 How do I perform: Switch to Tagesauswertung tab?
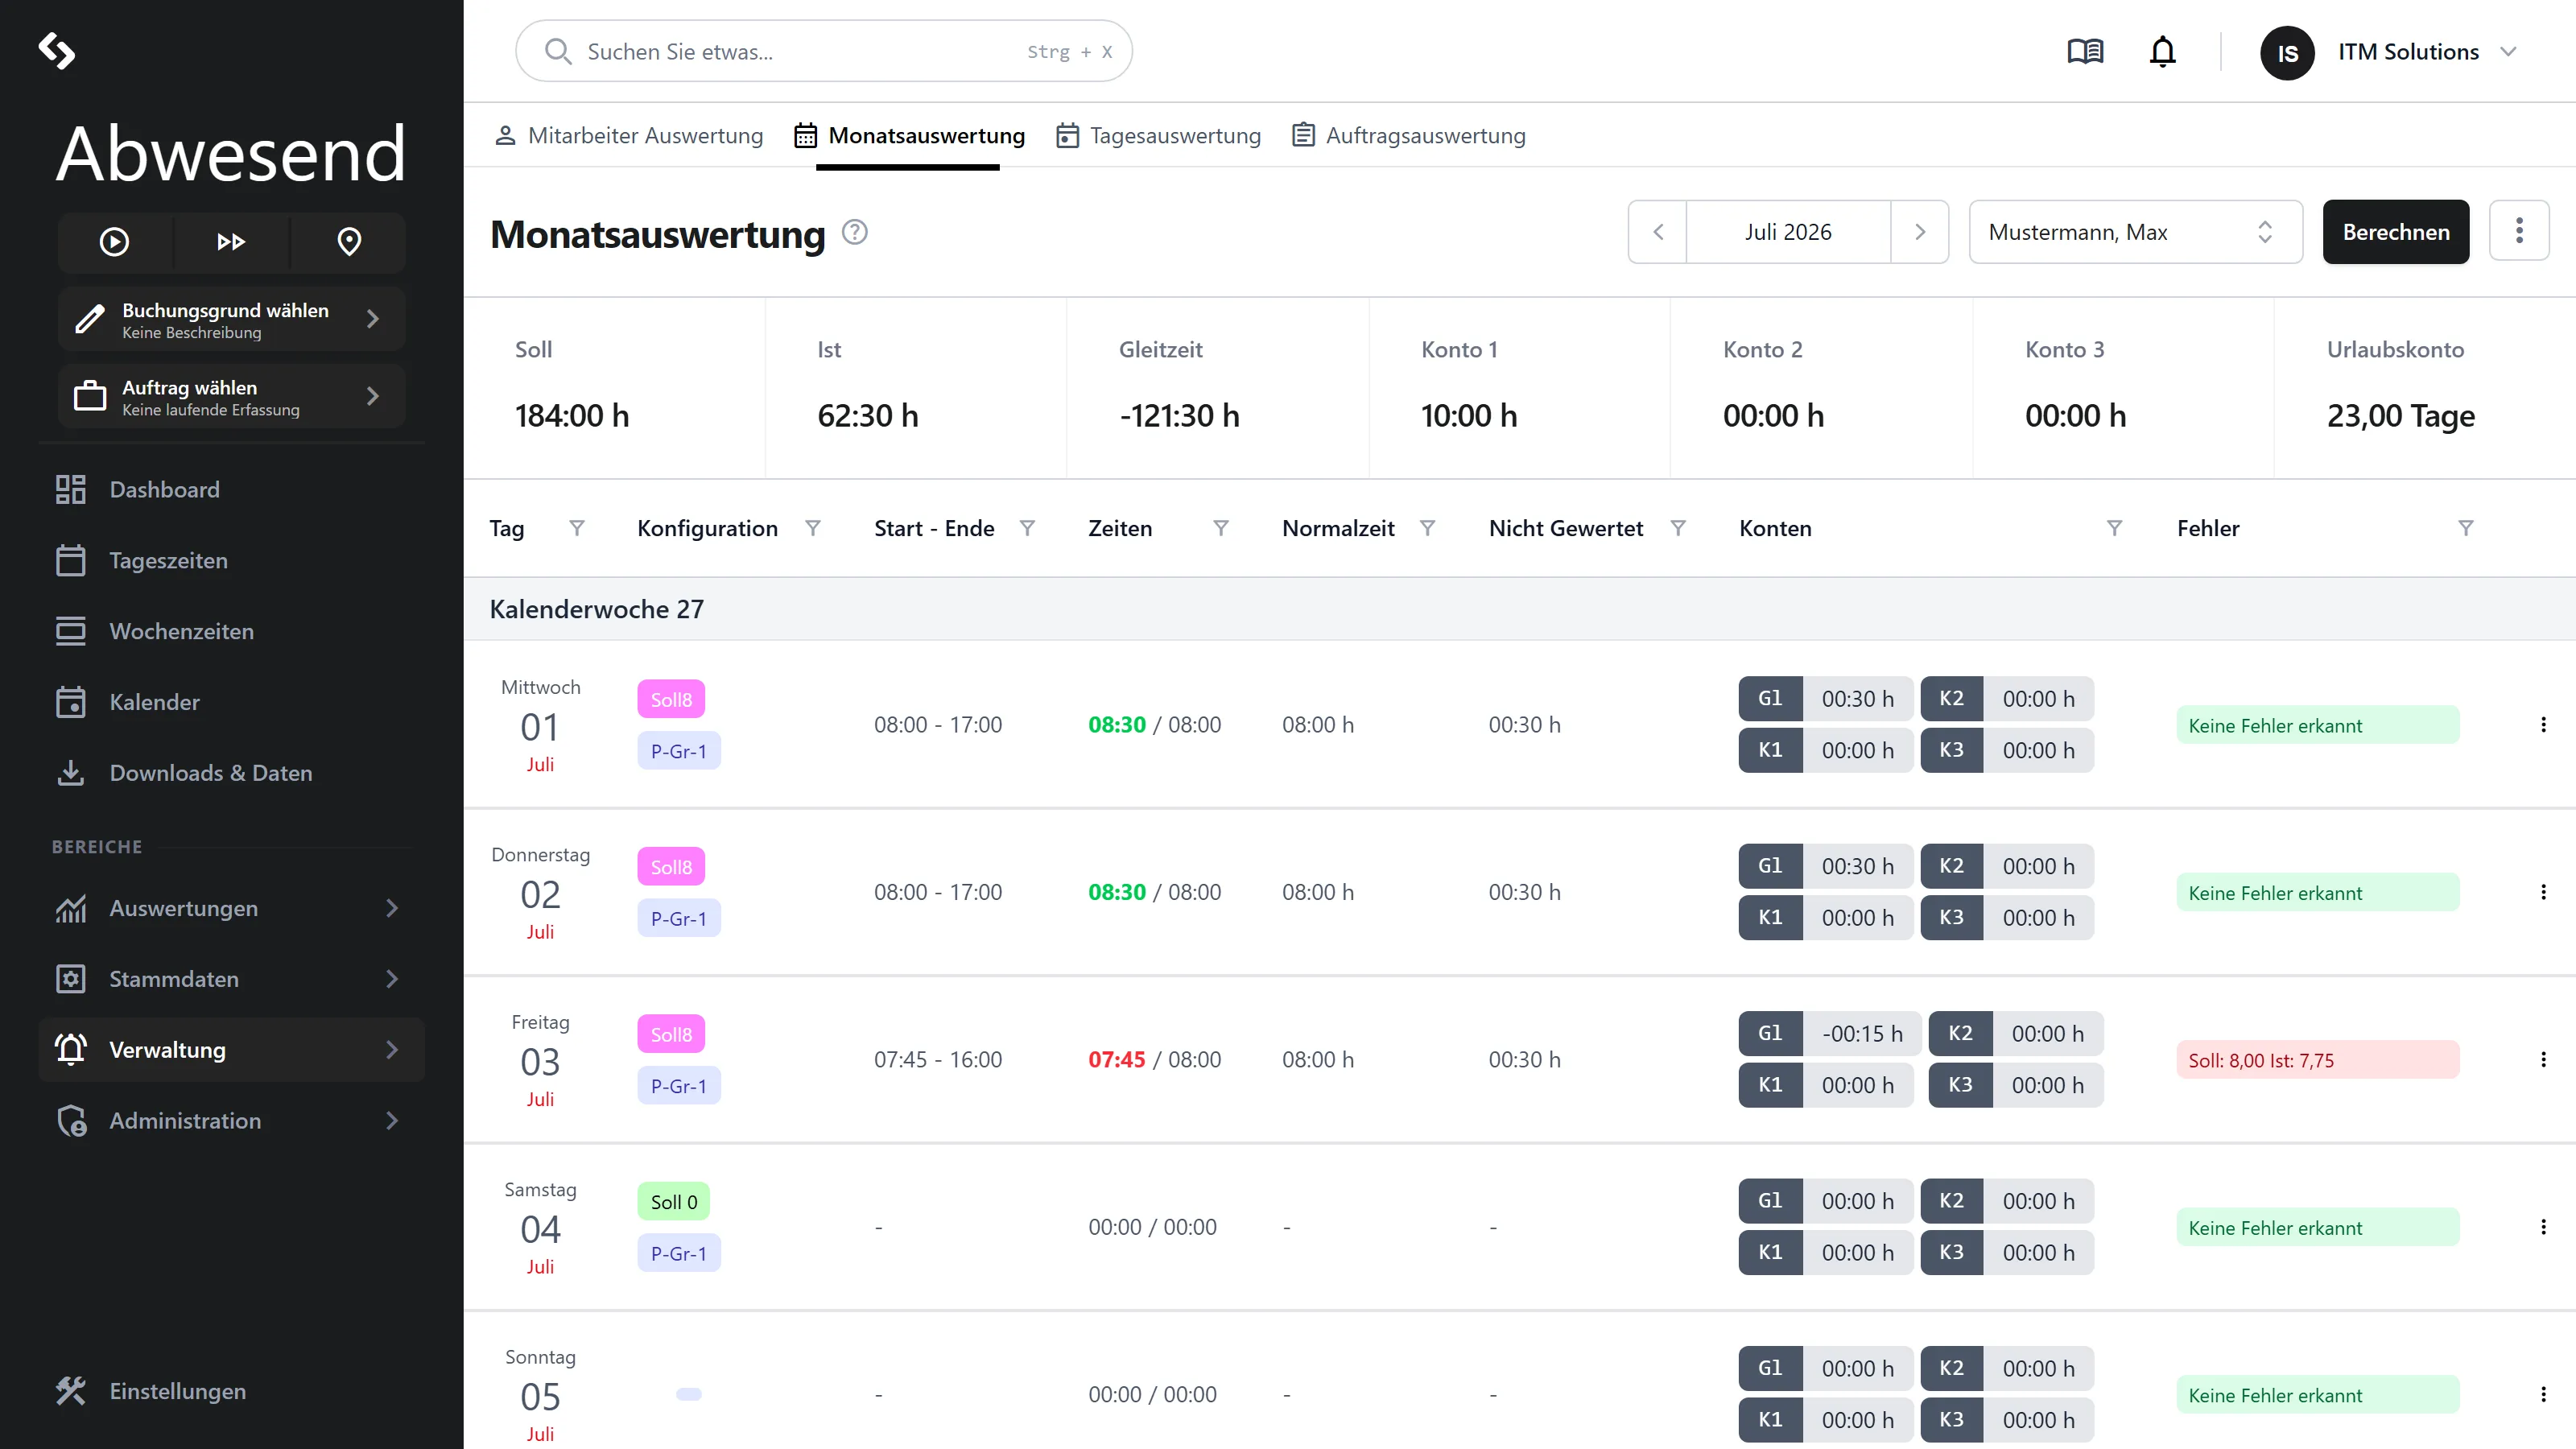[x=1158, y=135]
